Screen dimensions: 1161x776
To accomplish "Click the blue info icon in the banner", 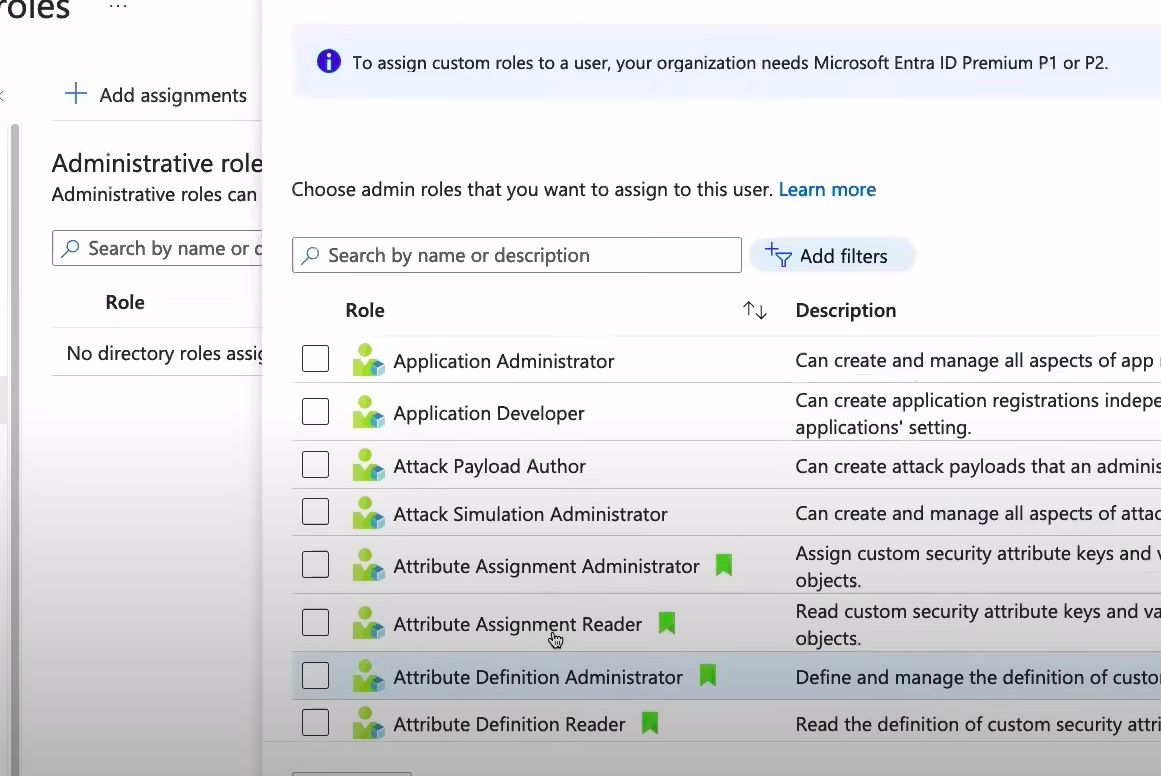I will point(328,62).
